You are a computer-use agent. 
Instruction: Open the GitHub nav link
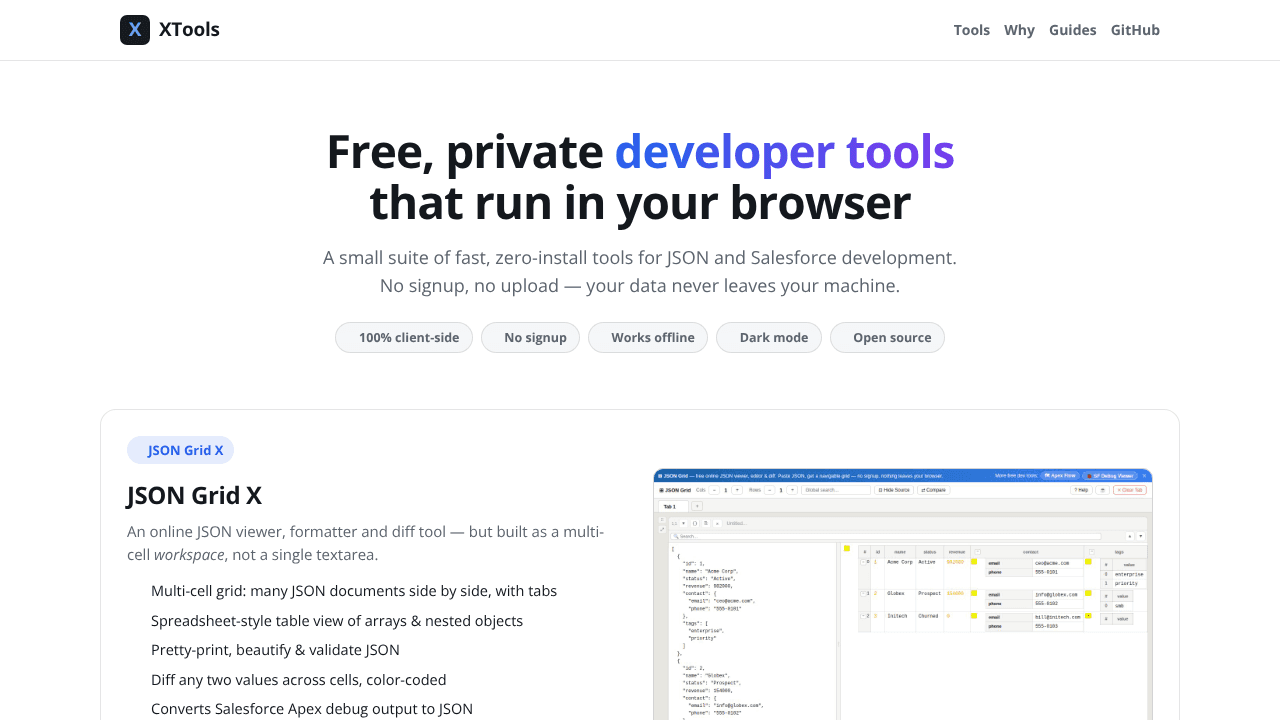1135,30
